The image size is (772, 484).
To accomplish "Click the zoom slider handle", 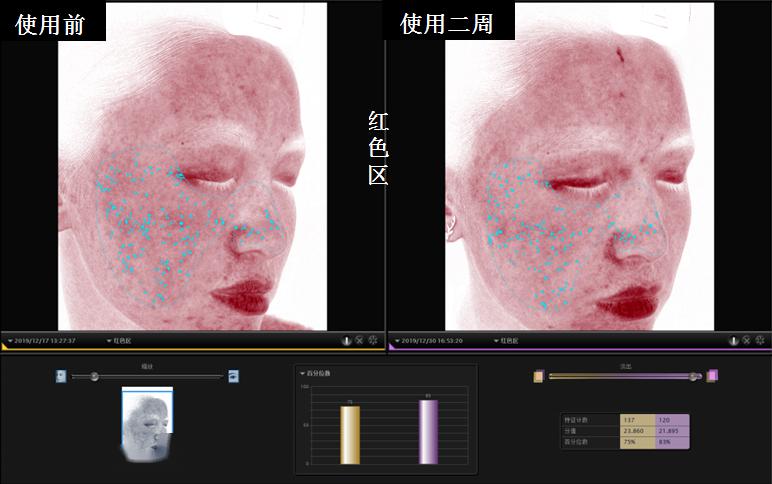I will 94,377.
